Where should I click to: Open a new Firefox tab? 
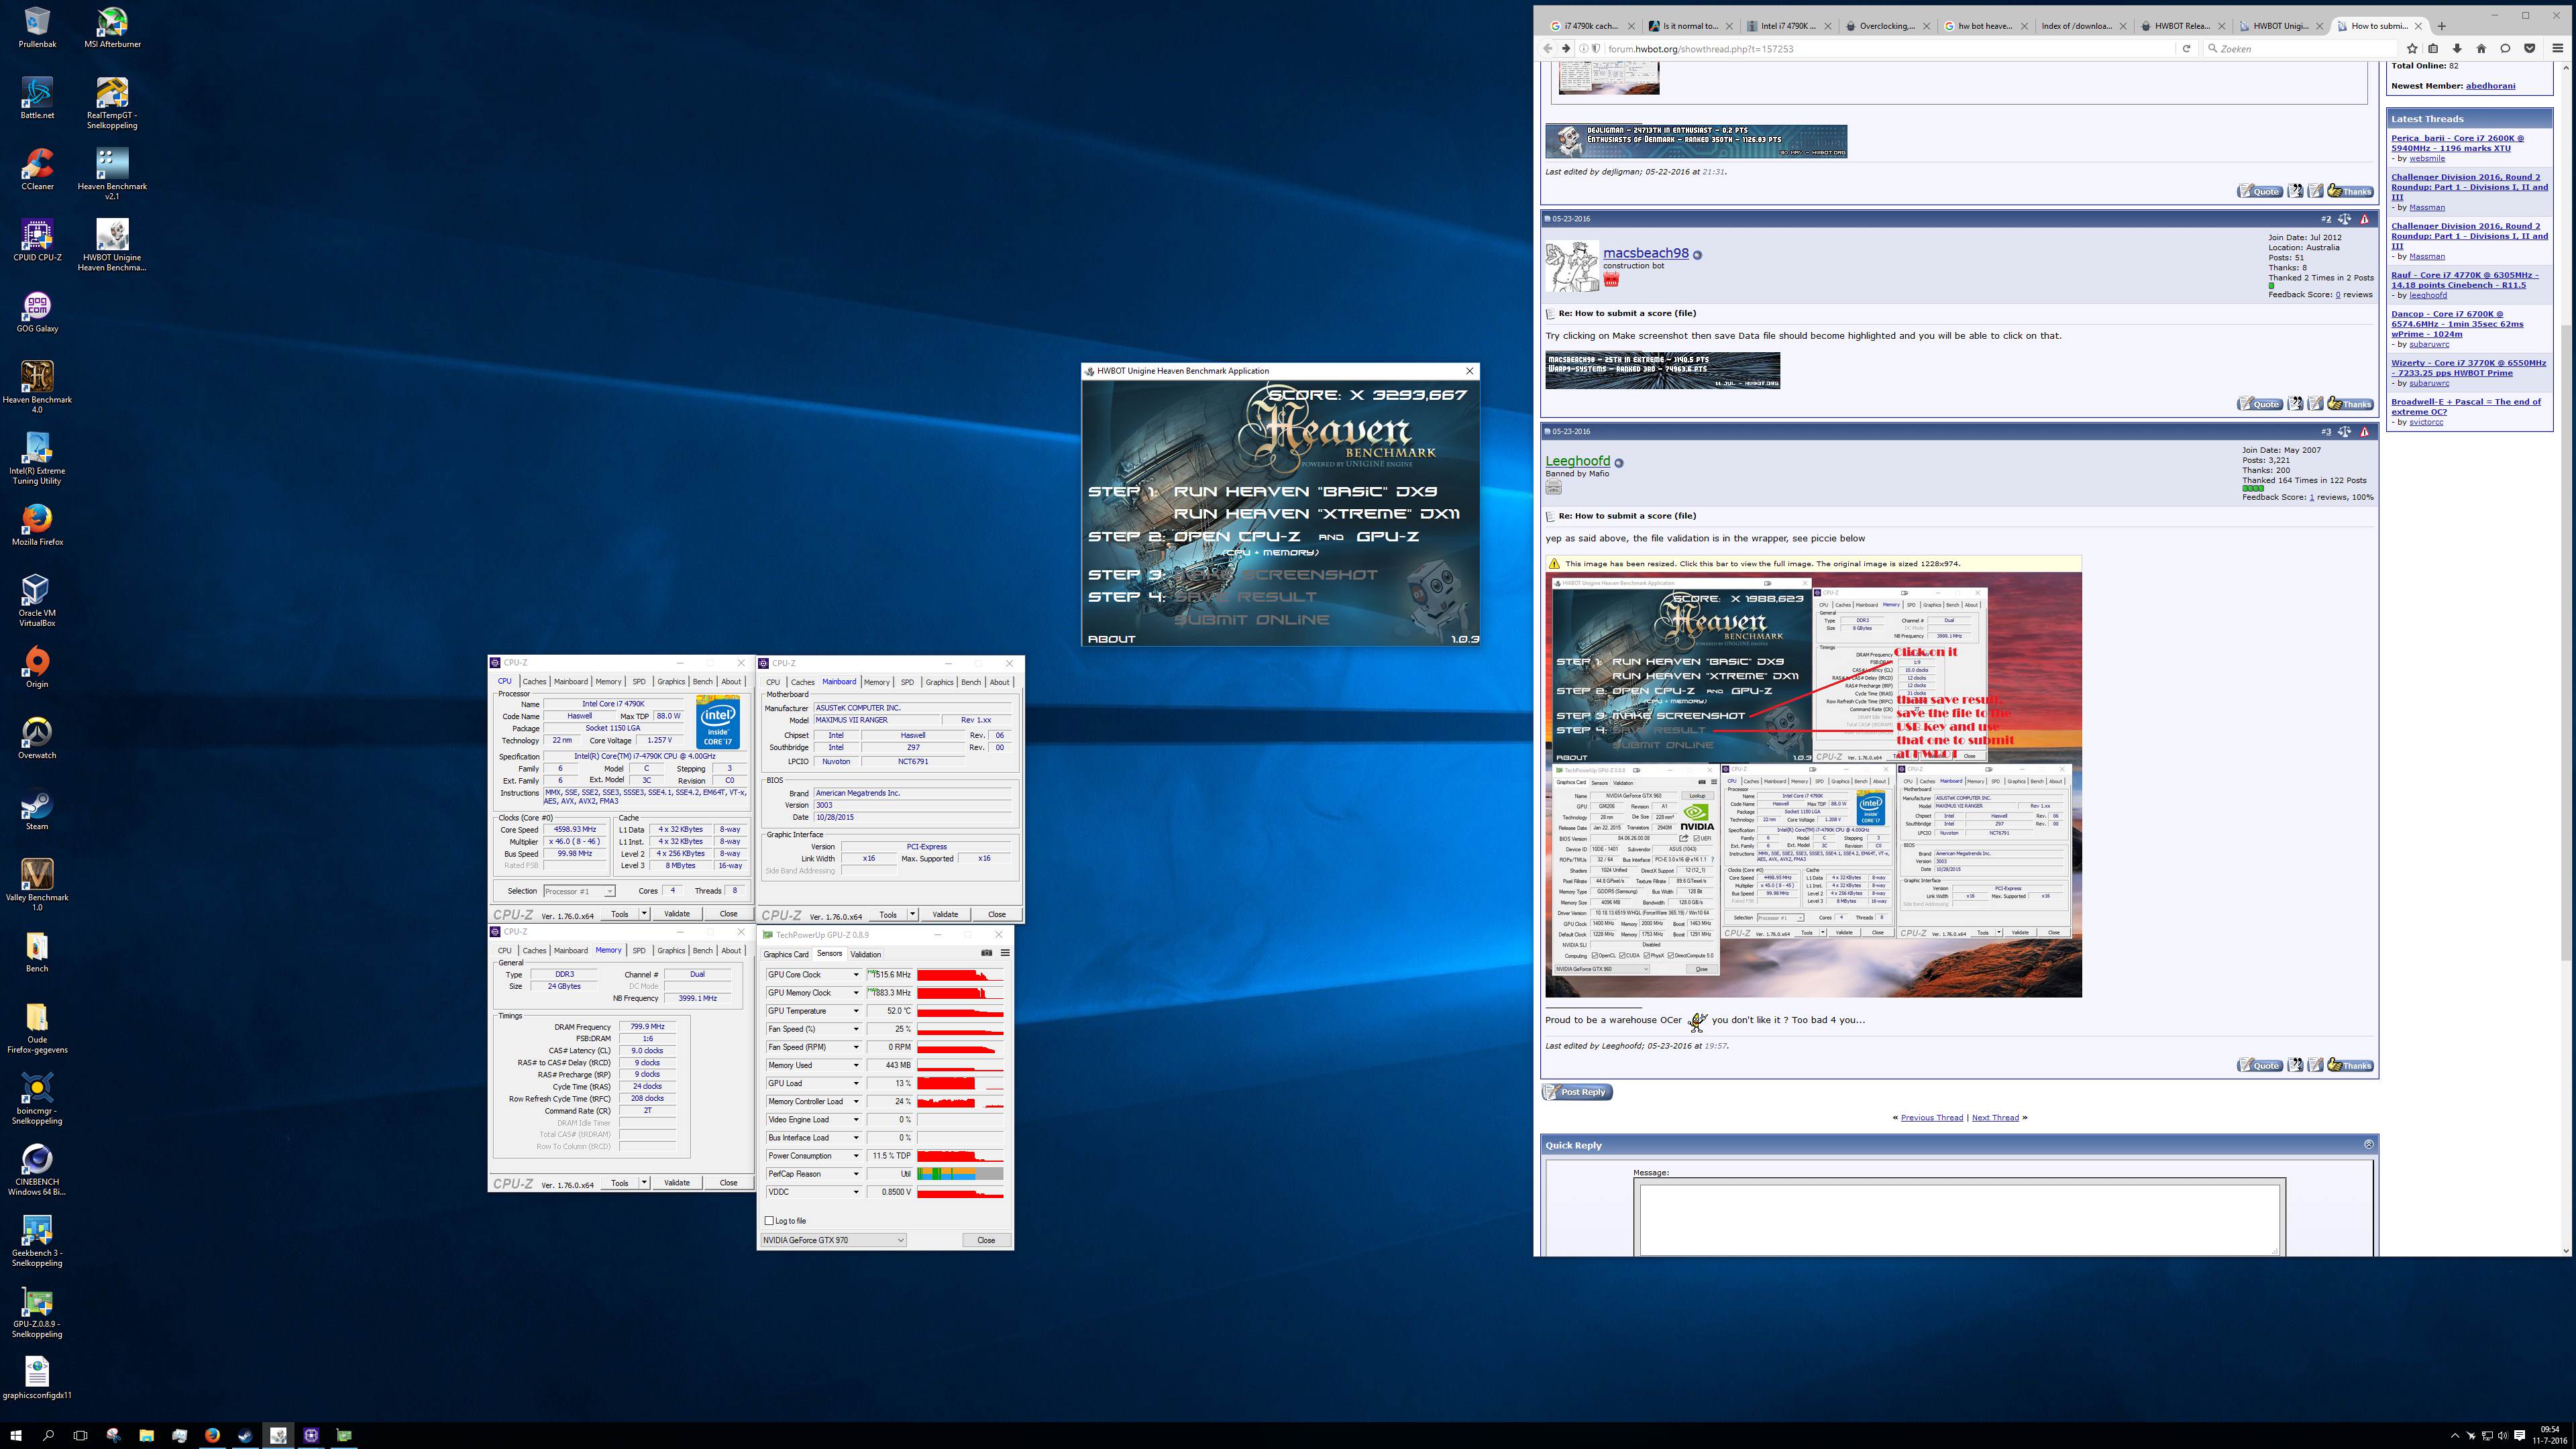point(2442,26)
